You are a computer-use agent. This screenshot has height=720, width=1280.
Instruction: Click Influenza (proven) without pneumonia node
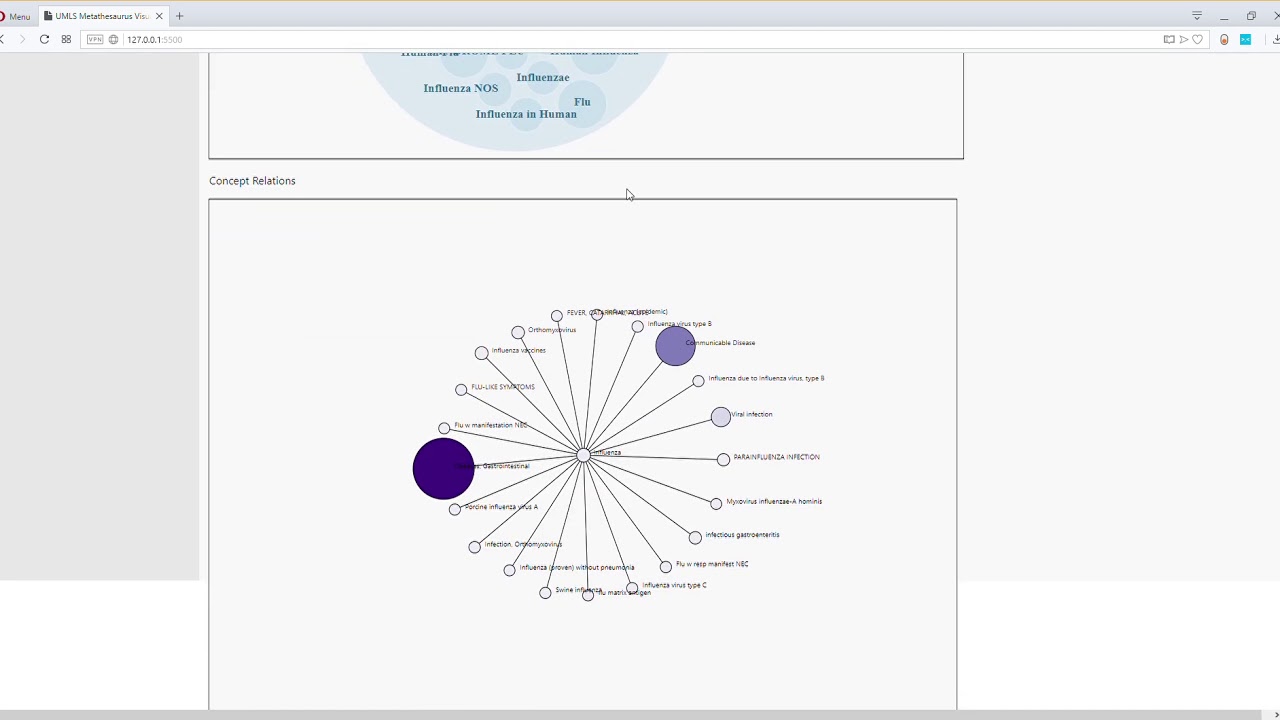509,570
